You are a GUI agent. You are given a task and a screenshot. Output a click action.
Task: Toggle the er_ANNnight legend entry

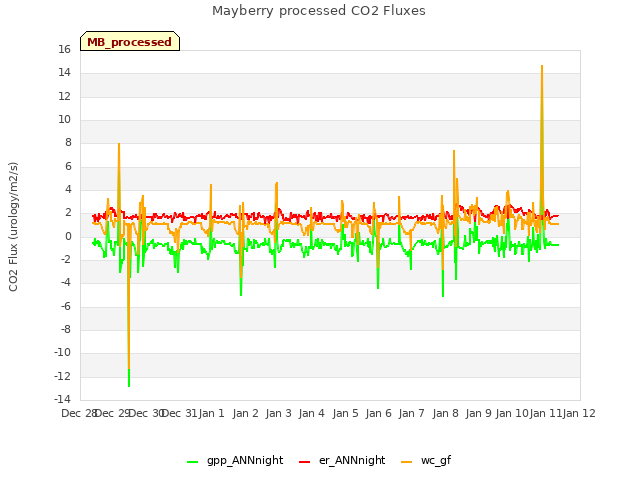point(342,460)
